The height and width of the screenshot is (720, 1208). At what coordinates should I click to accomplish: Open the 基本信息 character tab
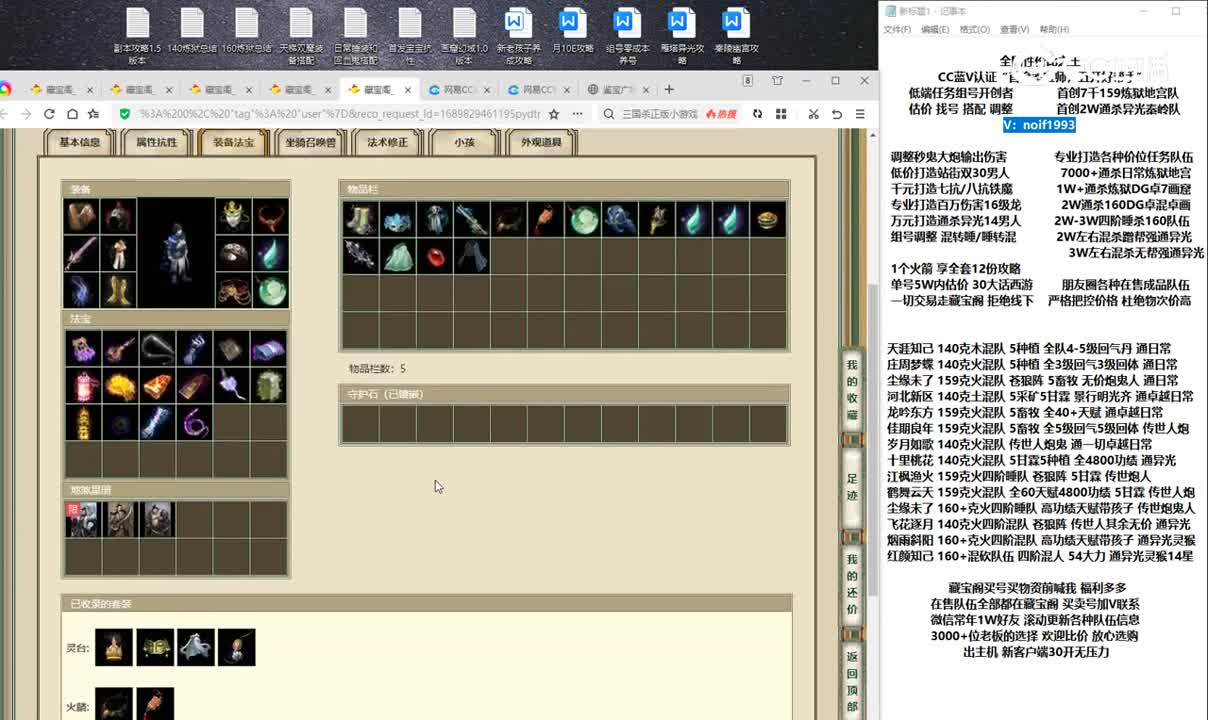tap(79, 143)
